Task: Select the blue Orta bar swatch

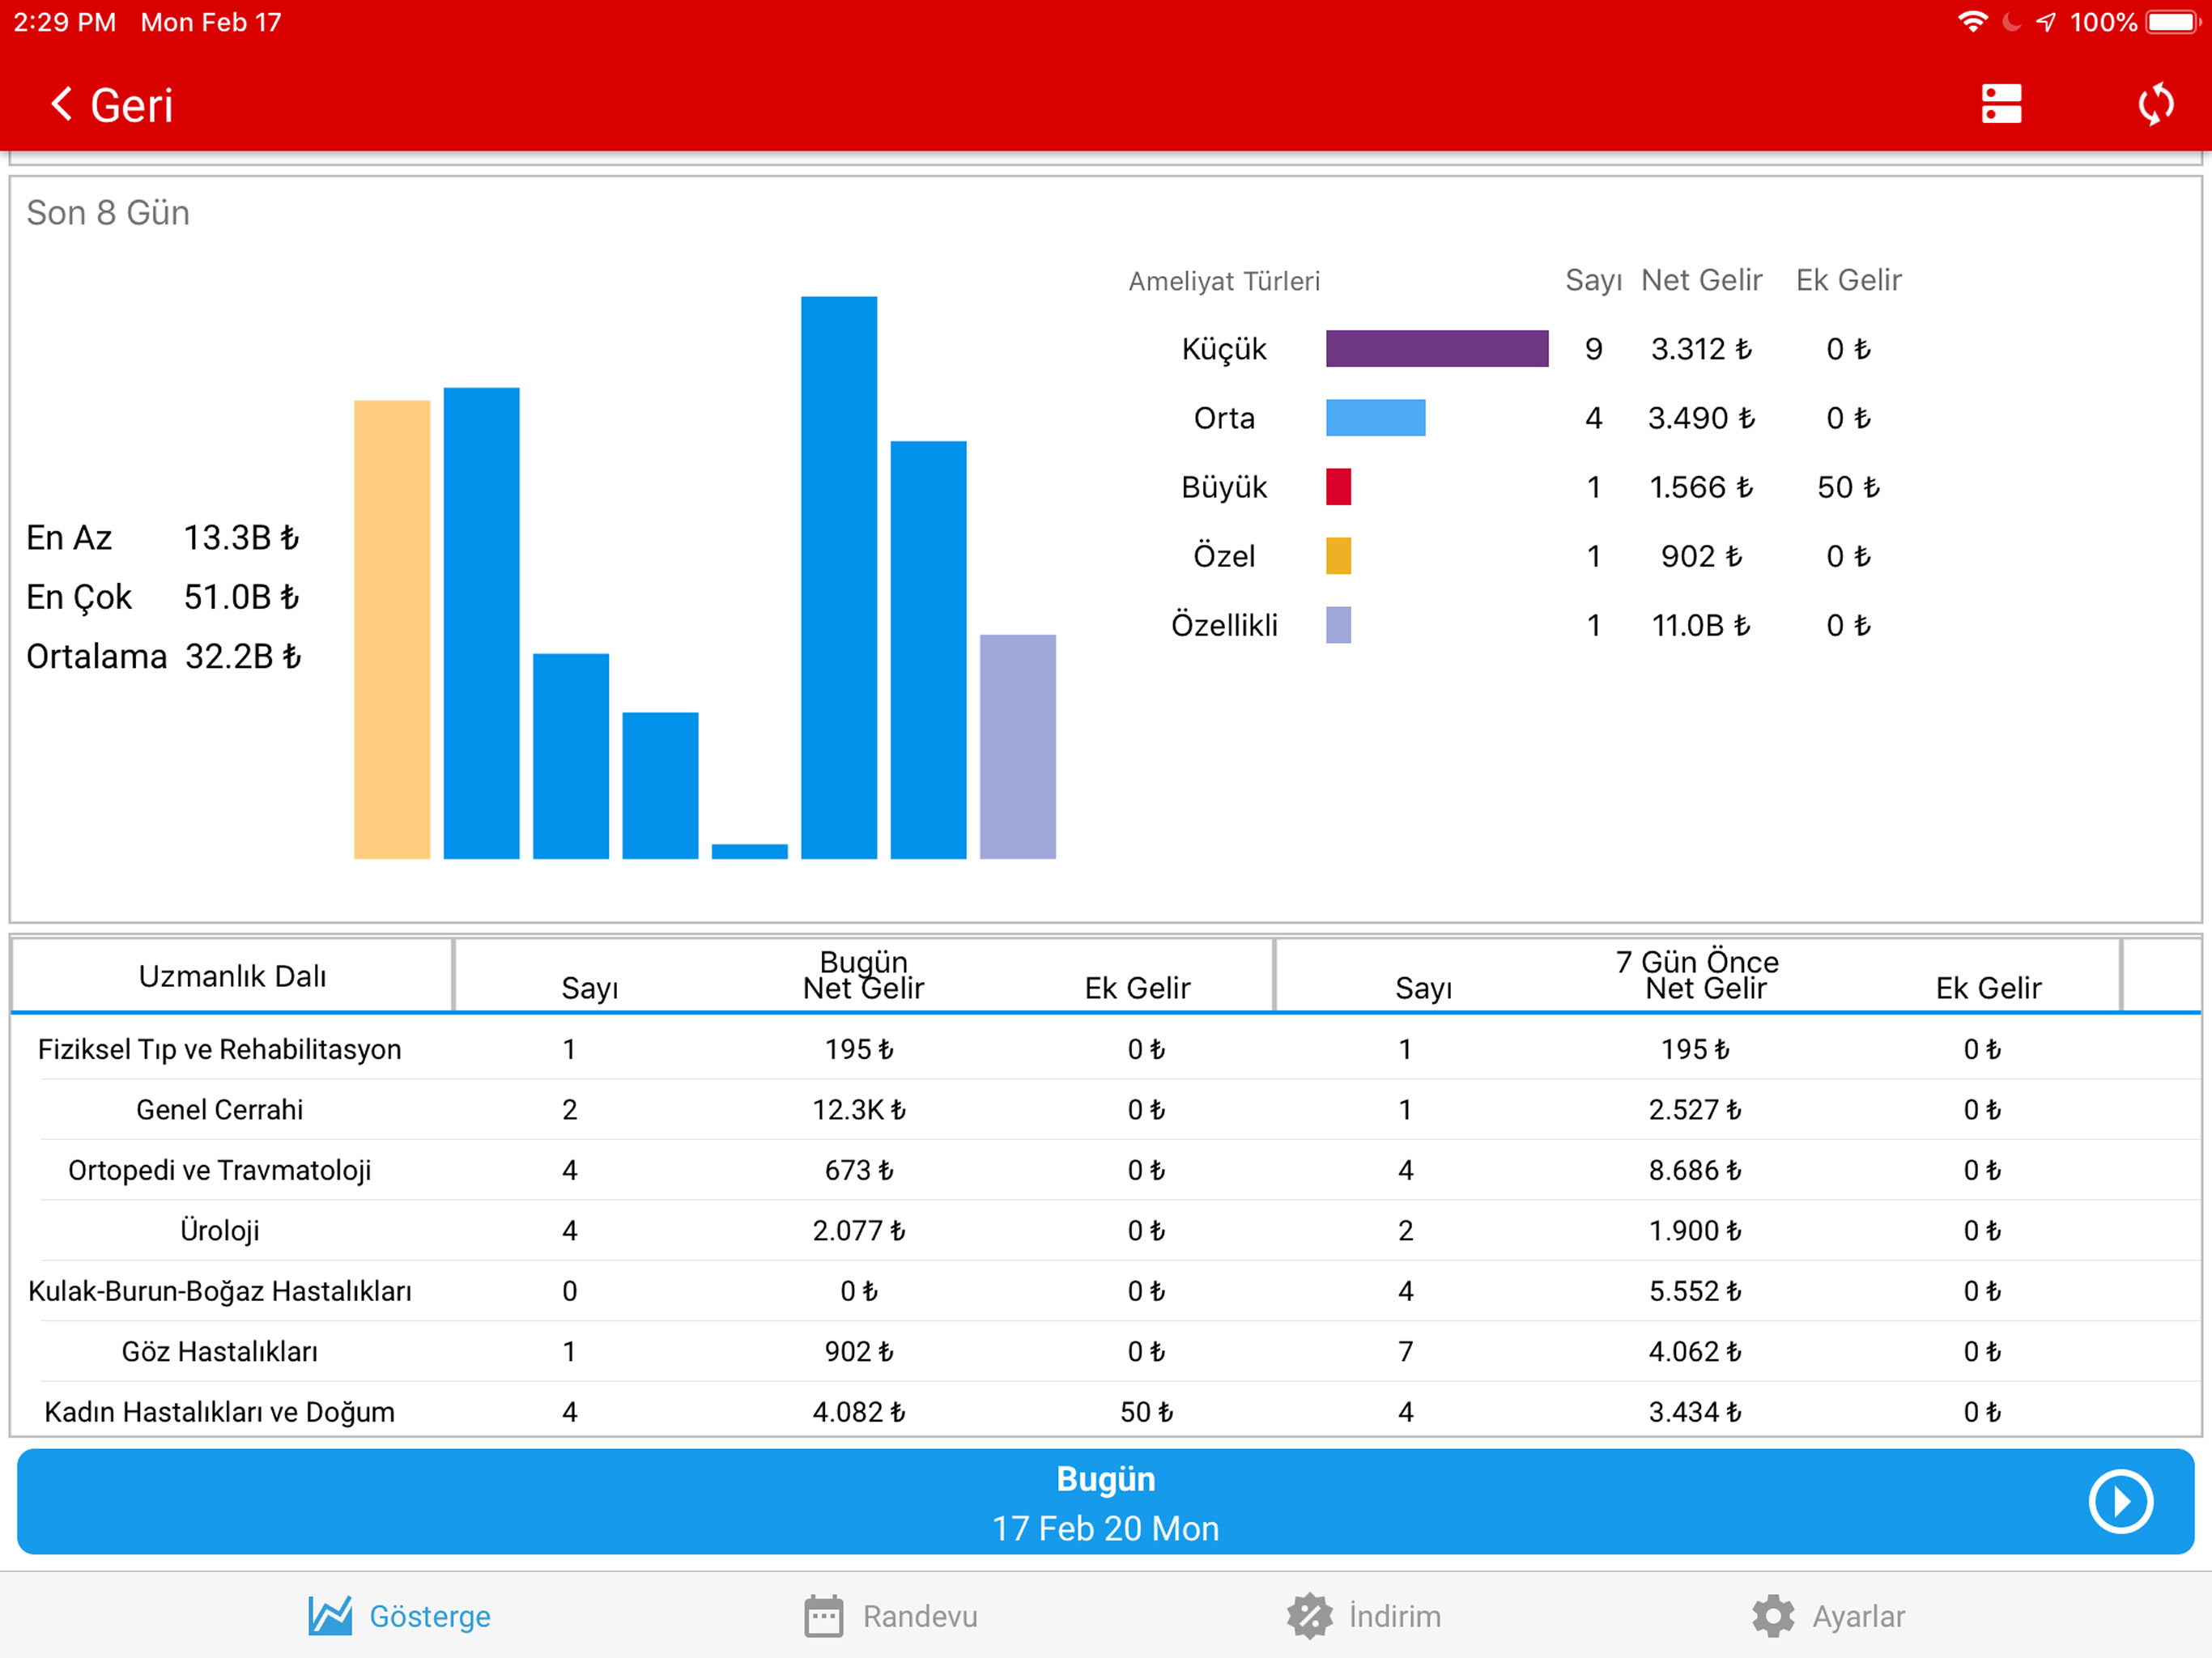Action: (x=1375, y=418)
